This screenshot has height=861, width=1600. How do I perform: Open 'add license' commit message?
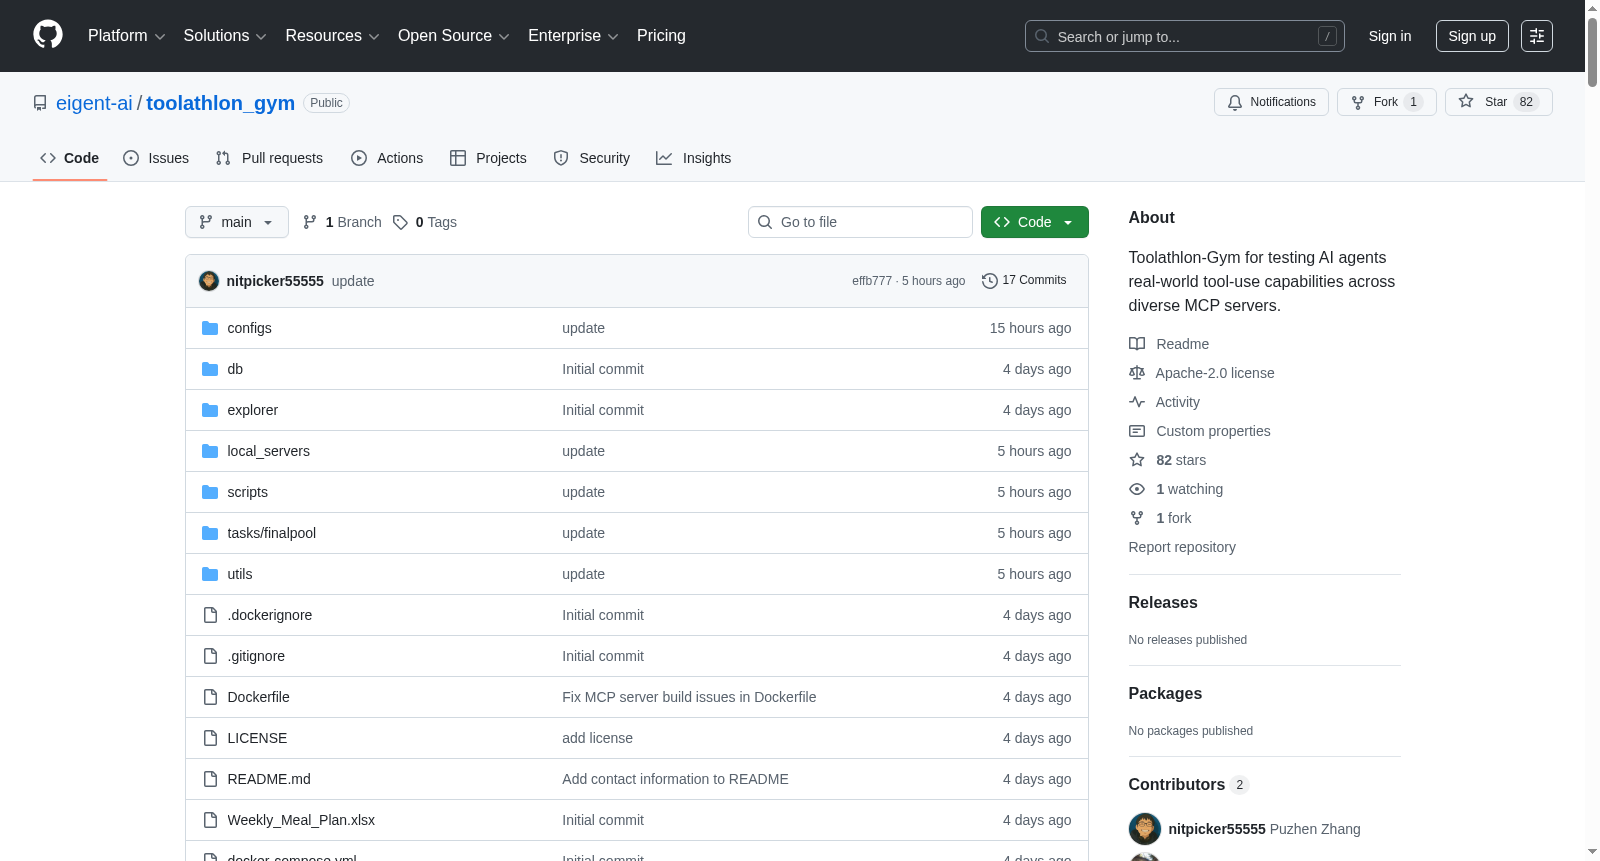point(597,738)
